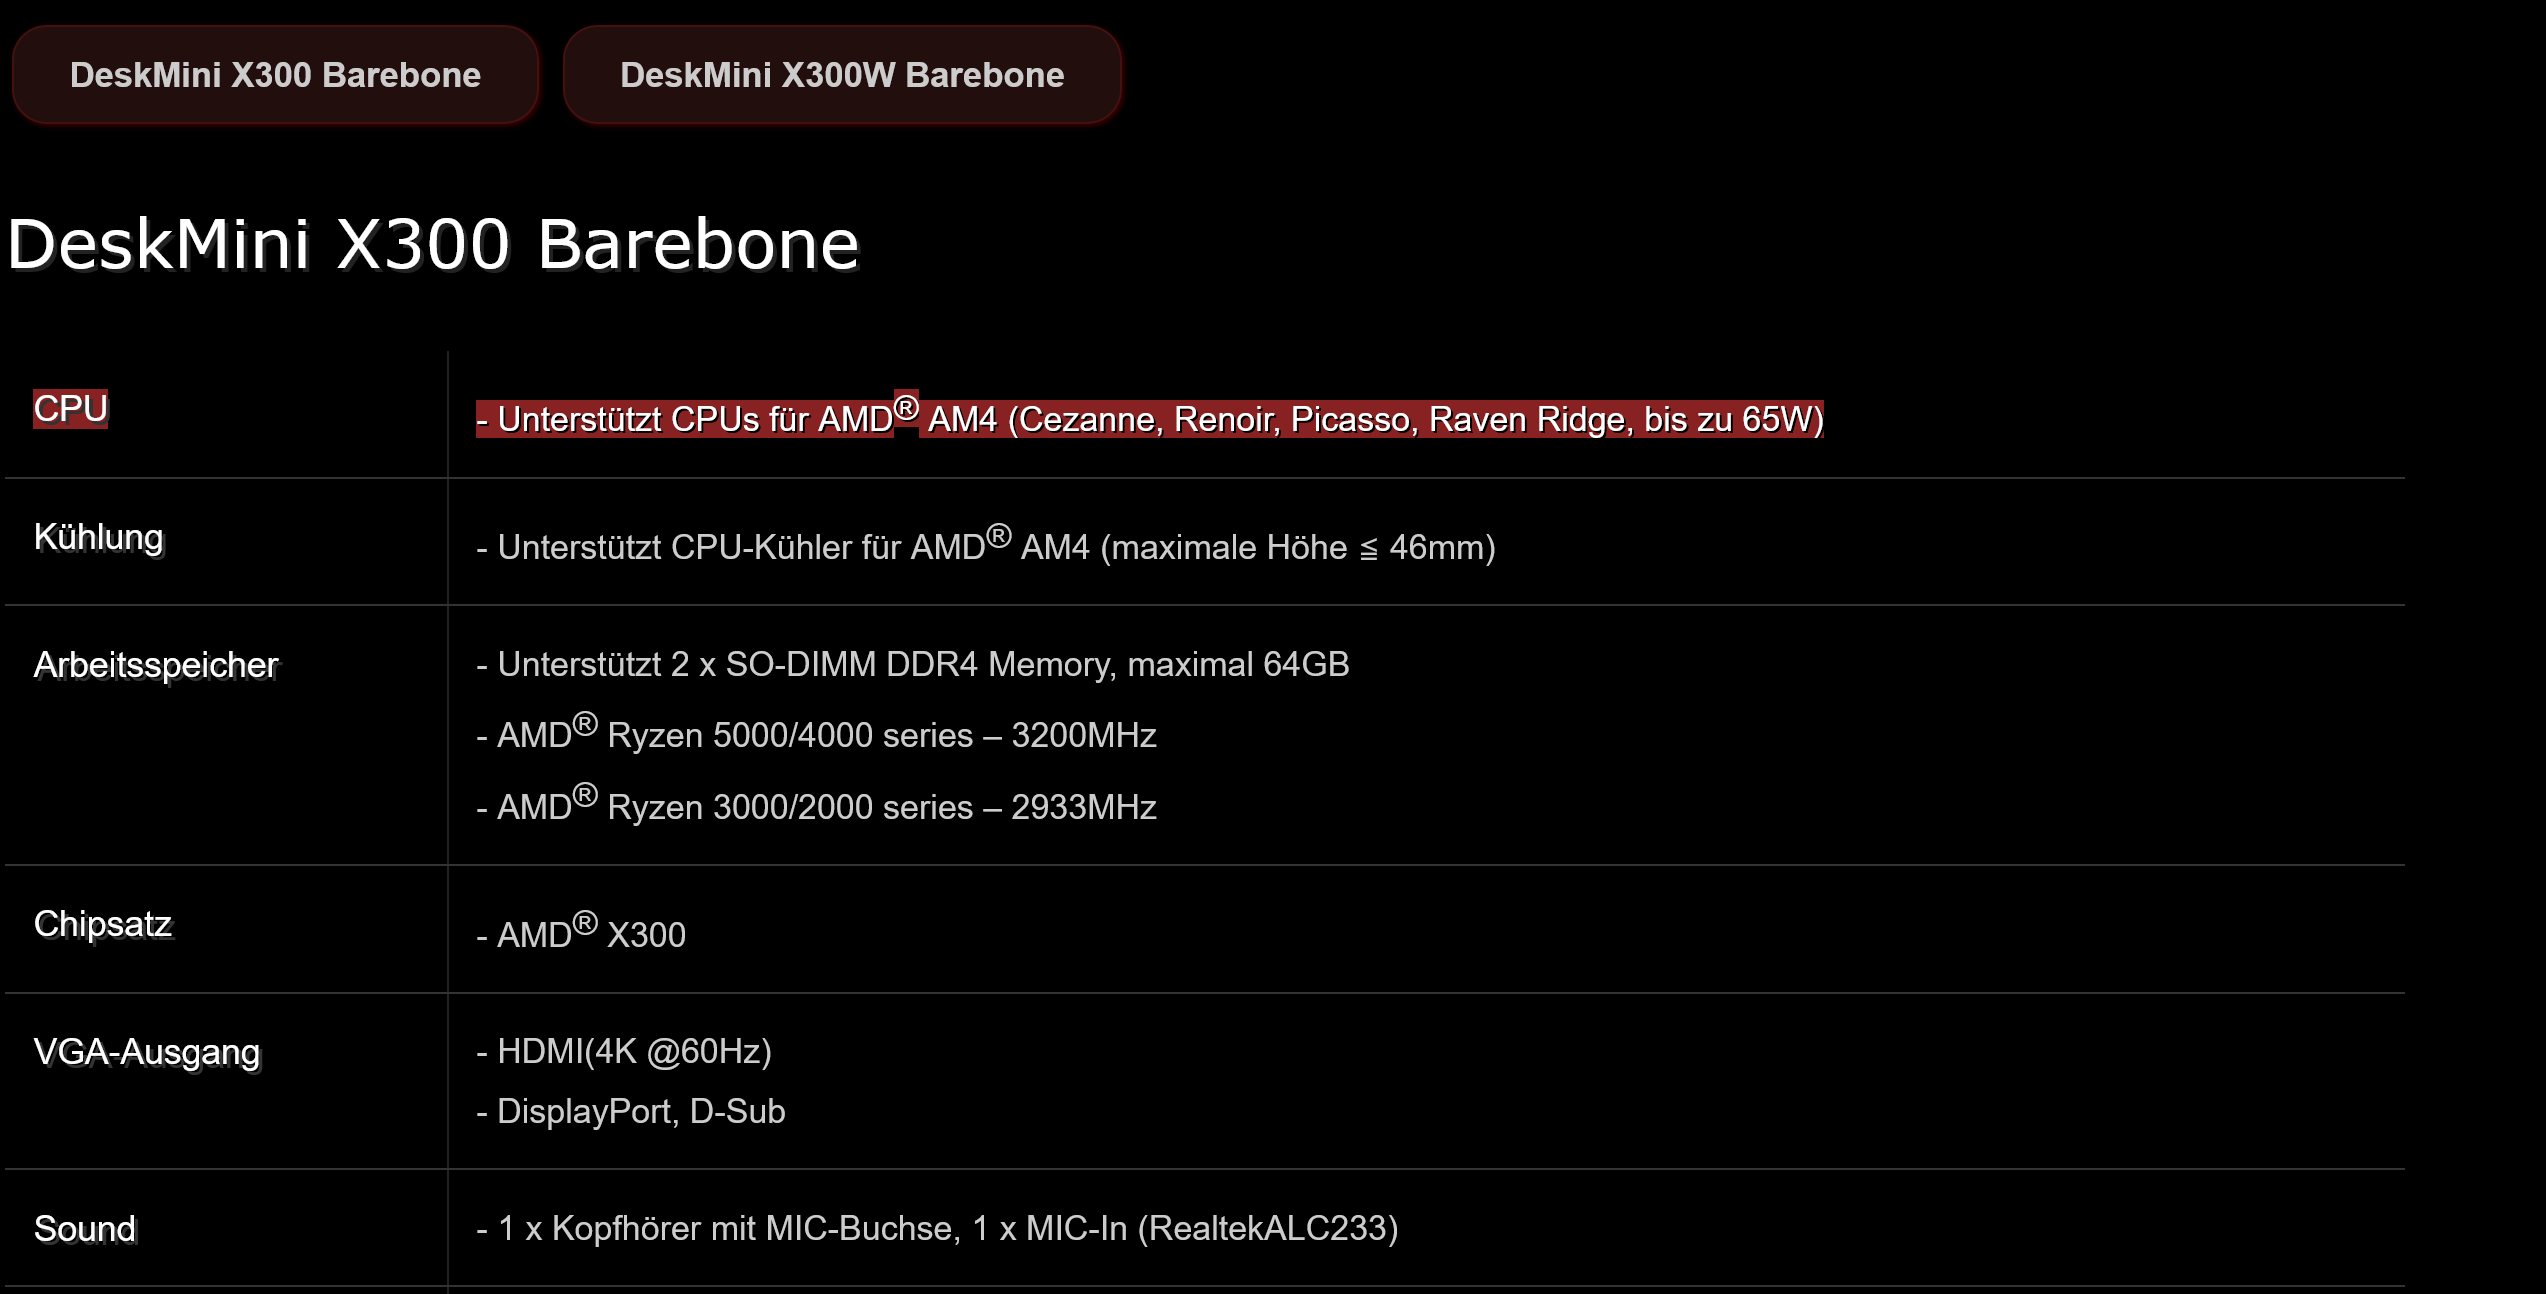Select the DeskMini X300W Barebone tab
2546x1294 pixels.
(x=842, y=74)
